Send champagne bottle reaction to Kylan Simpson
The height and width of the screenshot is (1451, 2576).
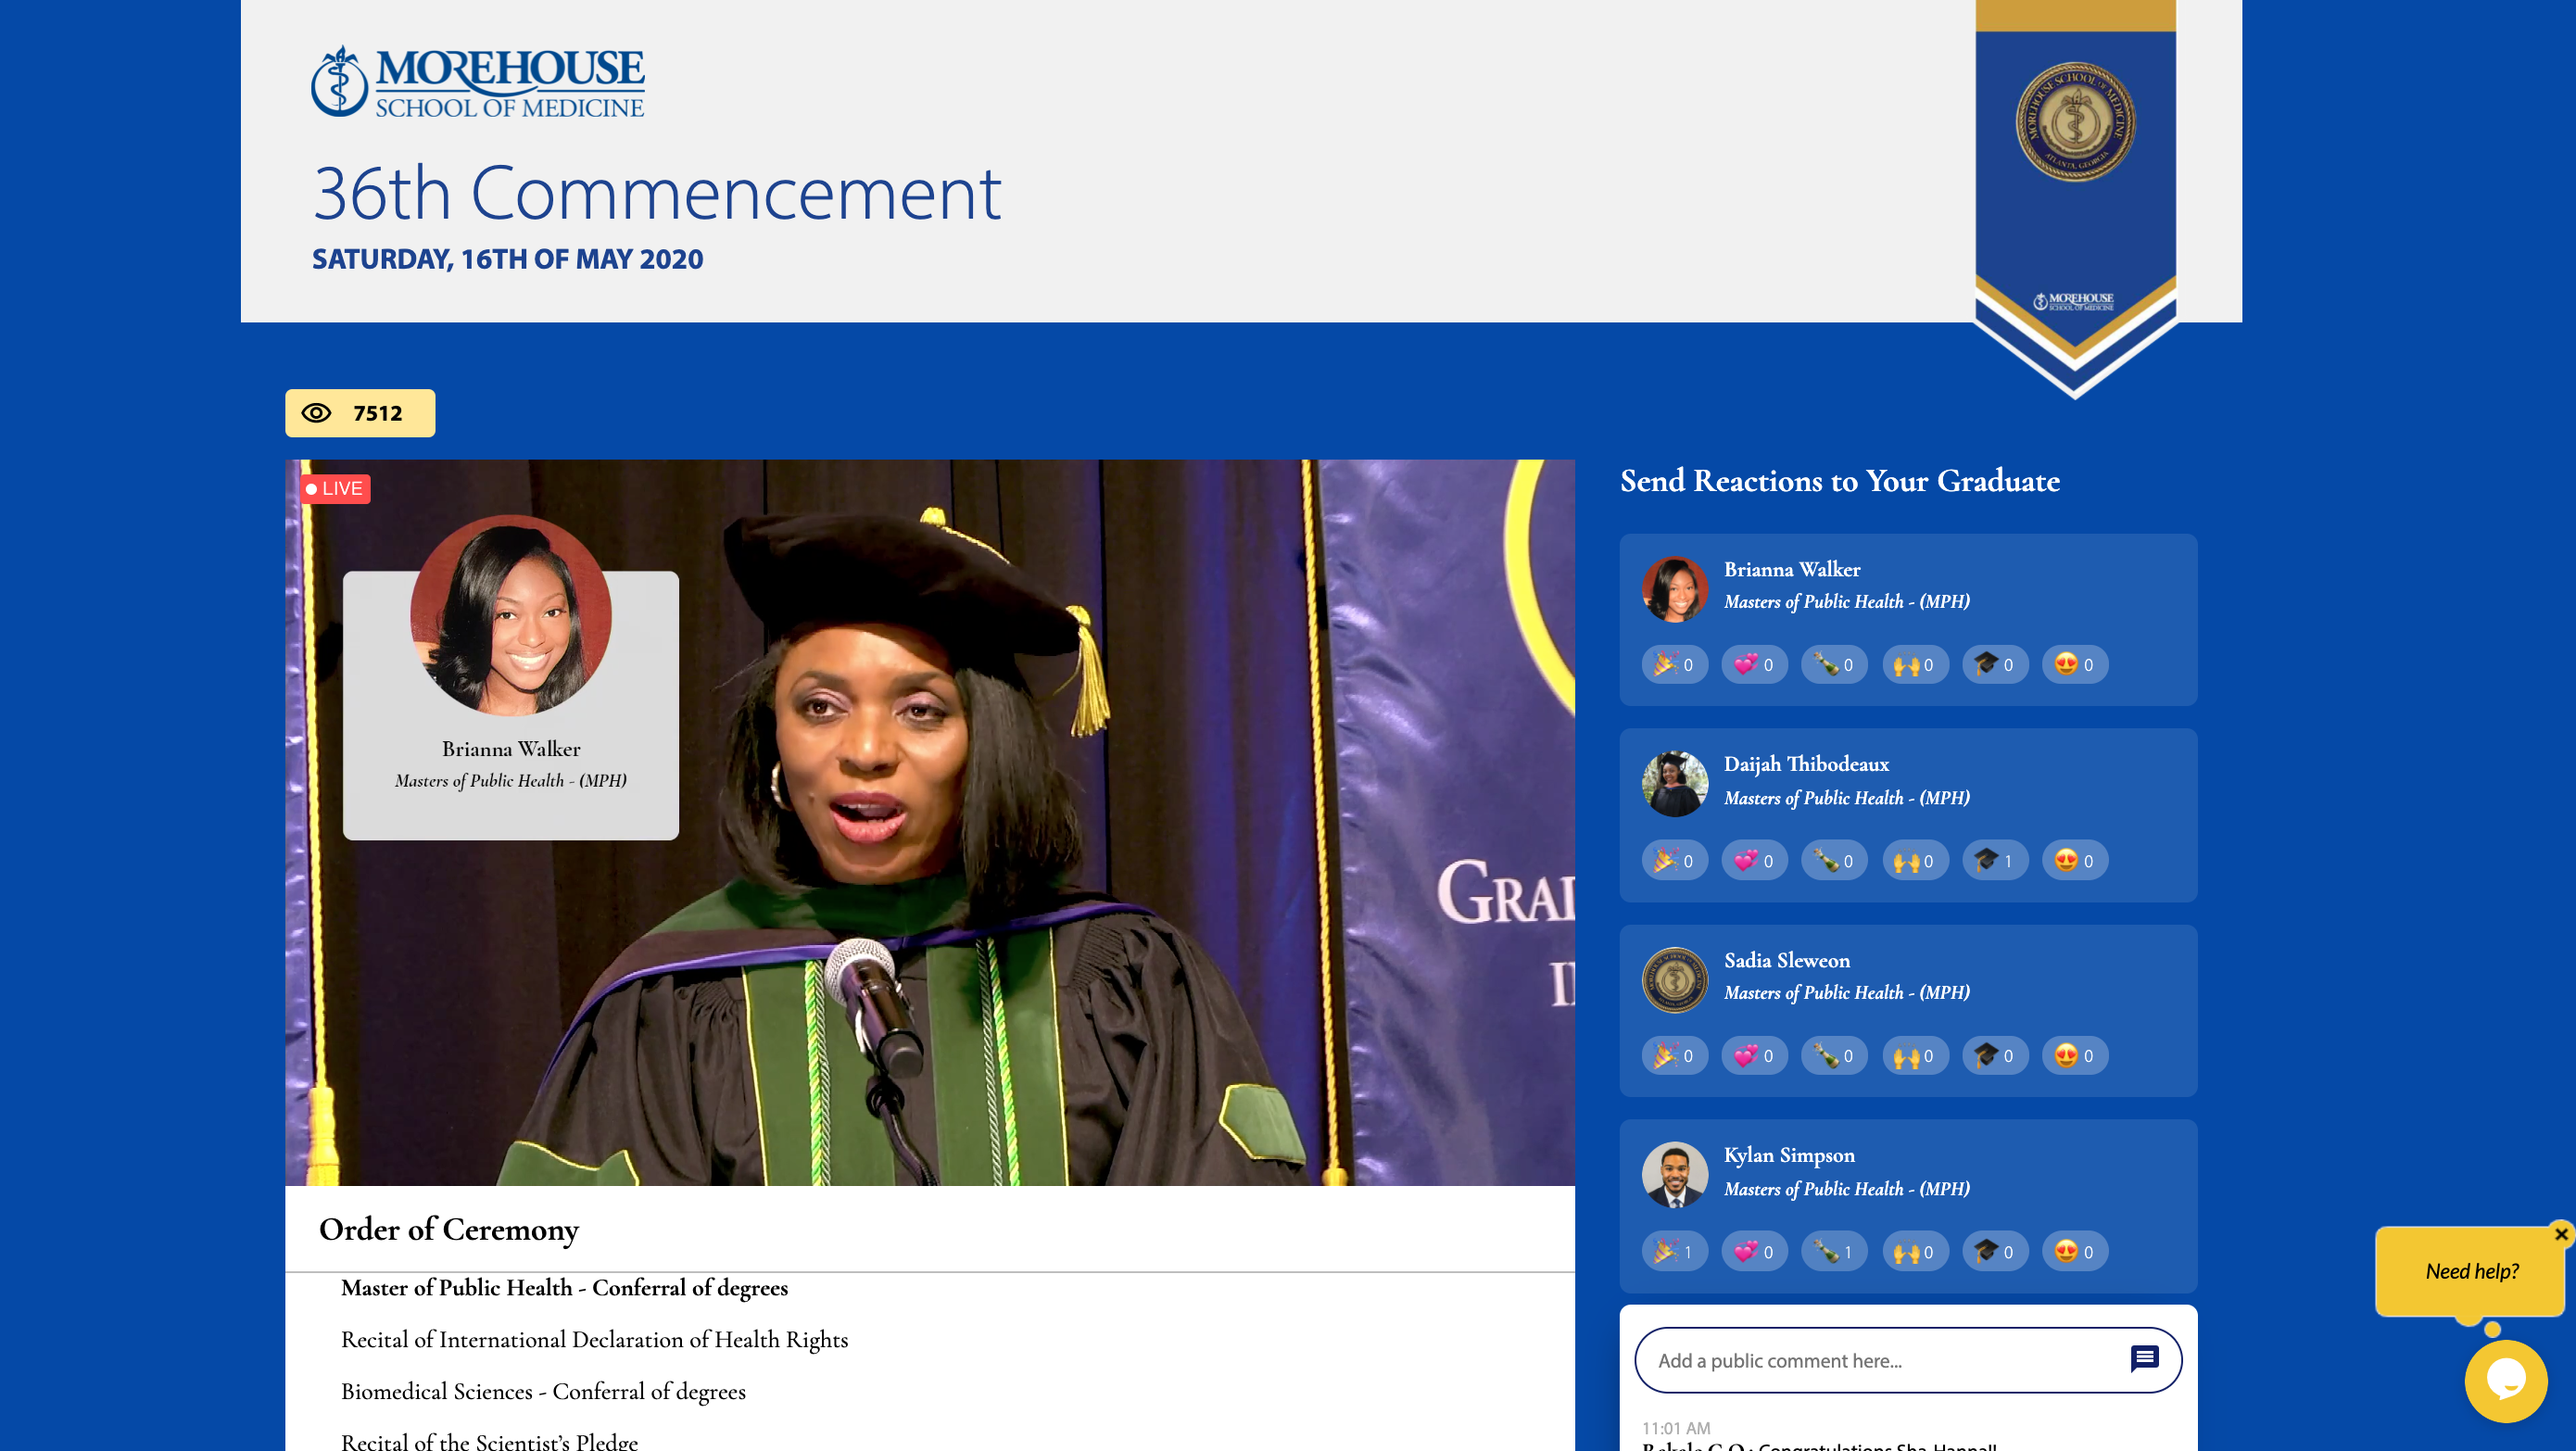pyautogui.click(x=1834, y=1252)
